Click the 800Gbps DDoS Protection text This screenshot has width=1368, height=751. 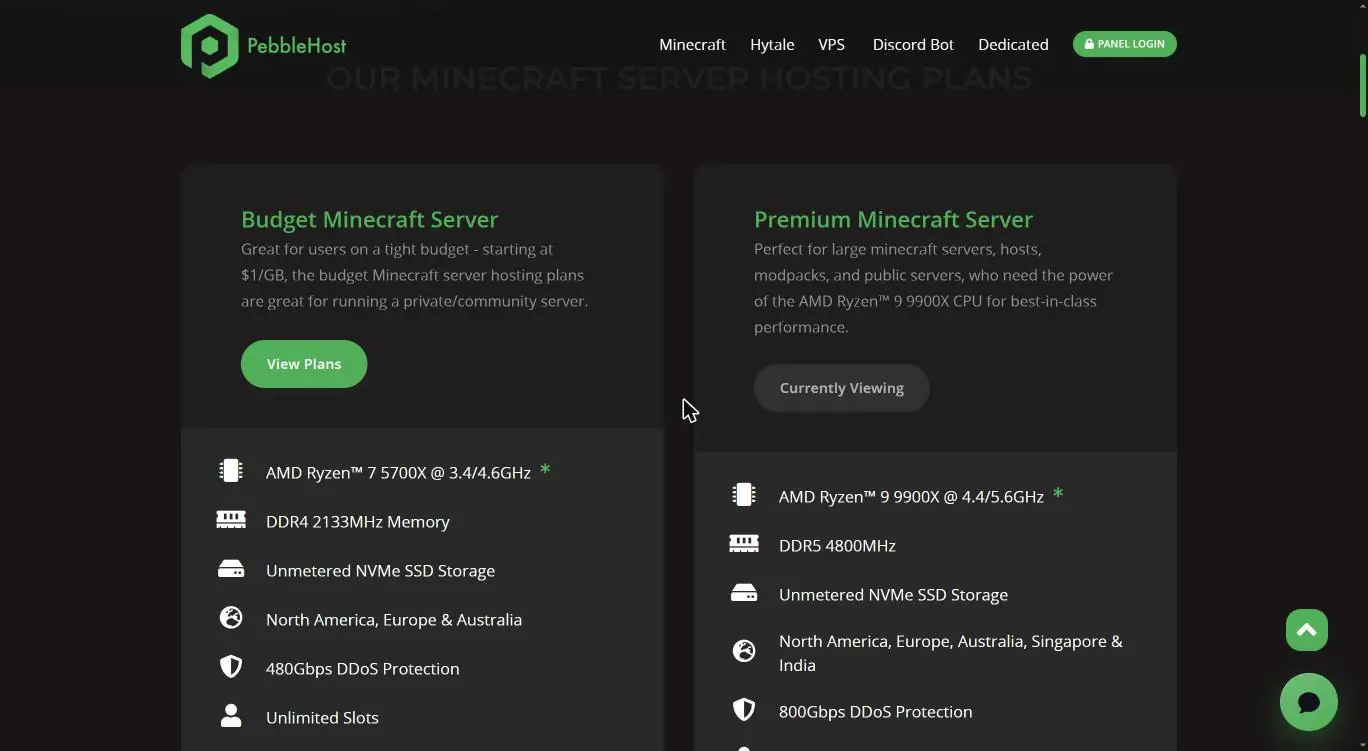pyautogui.click(x=876, y=712)
